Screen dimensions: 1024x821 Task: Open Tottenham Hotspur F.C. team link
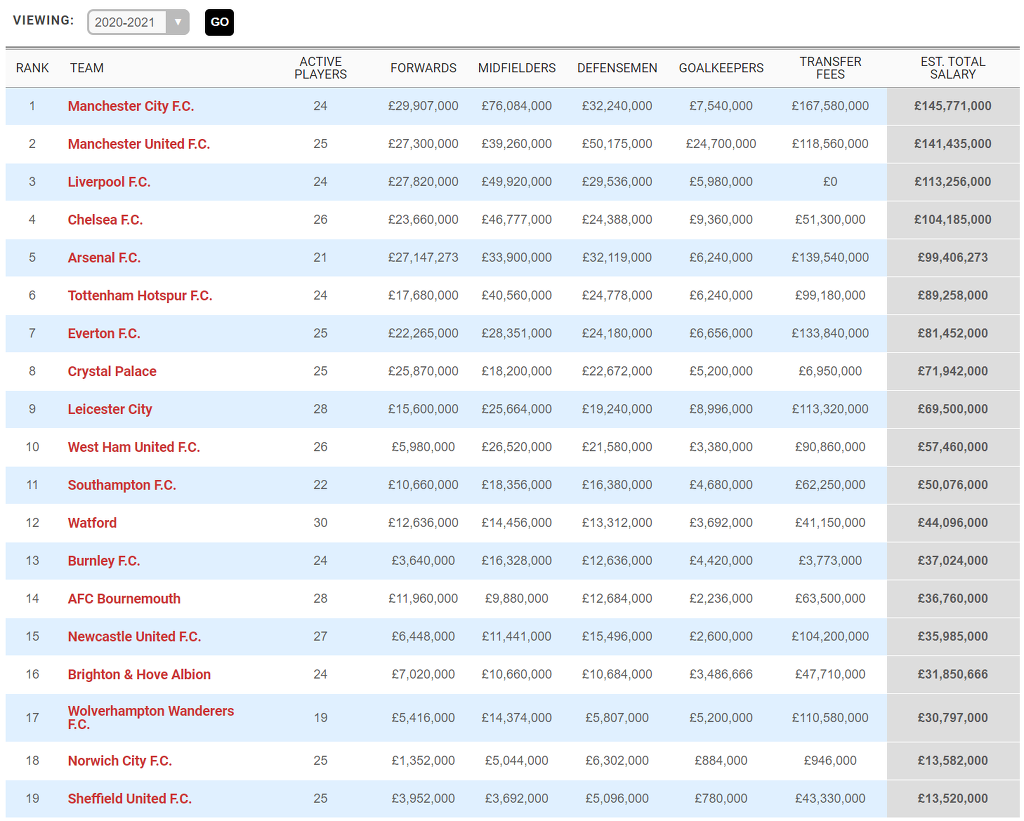click(x=140, y=295)
